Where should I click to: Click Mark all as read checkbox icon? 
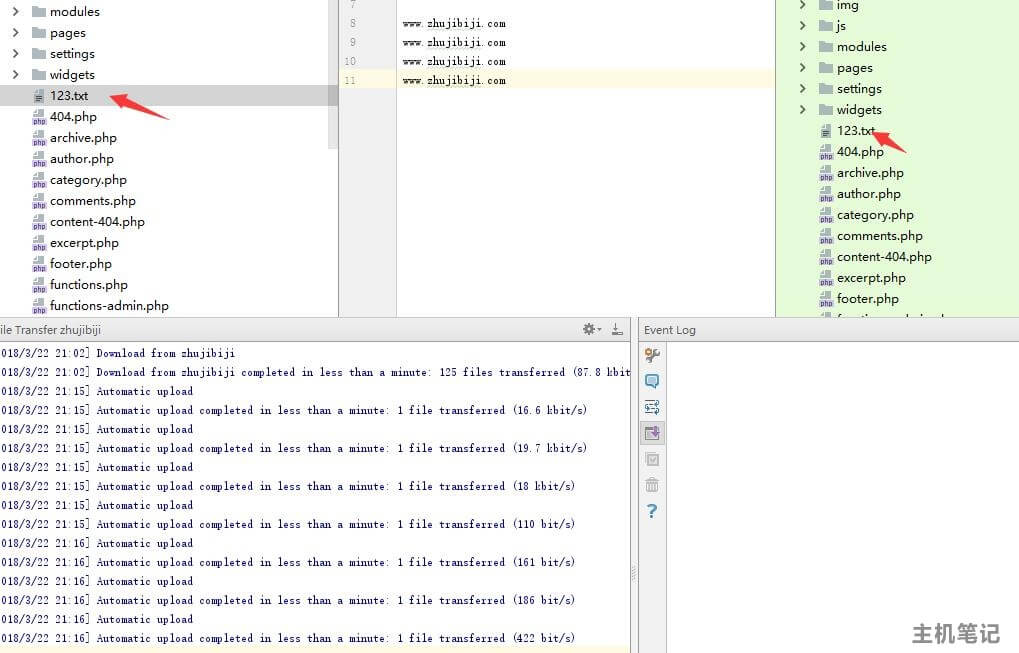[x=652, y=459]
